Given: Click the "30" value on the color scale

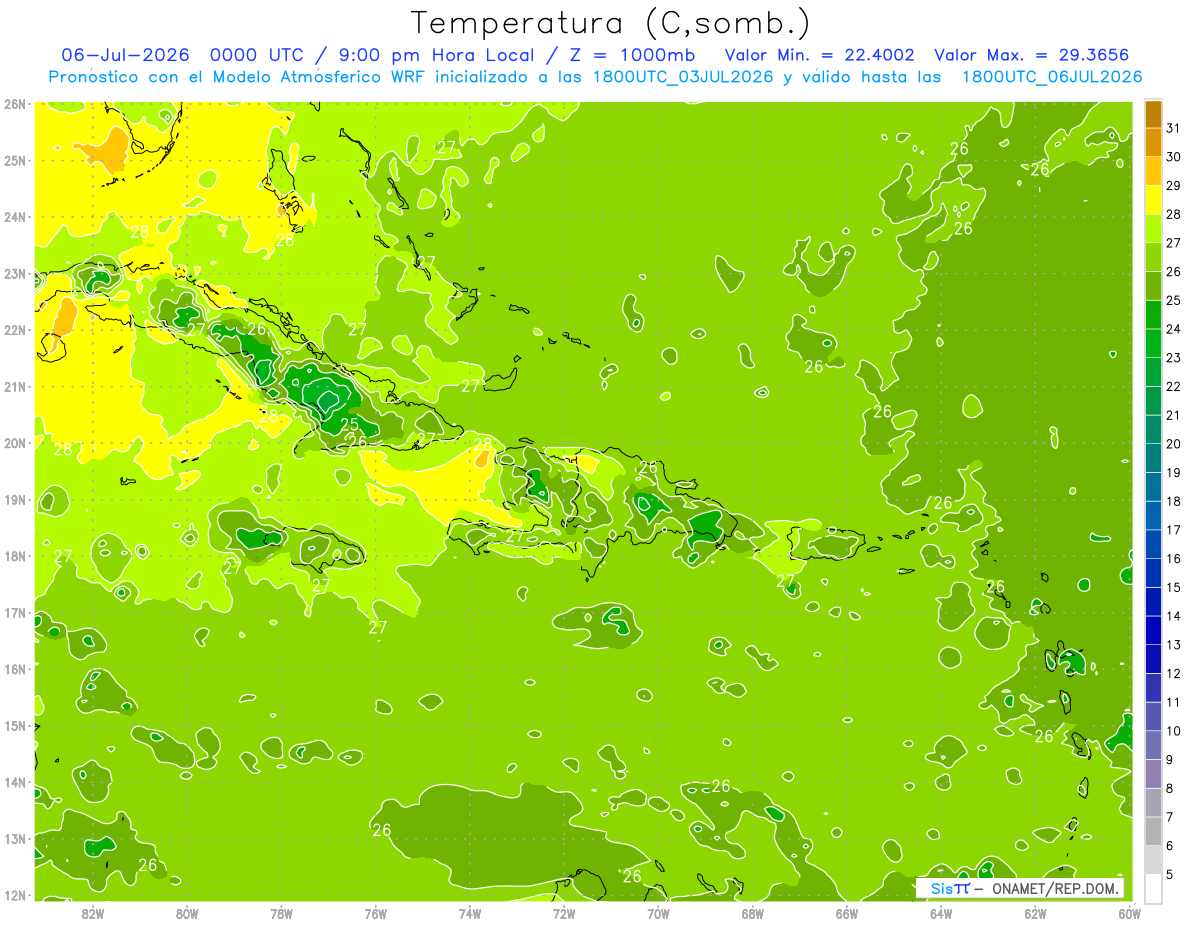Looking at the screenshot, I should (x=1174, y=157).
